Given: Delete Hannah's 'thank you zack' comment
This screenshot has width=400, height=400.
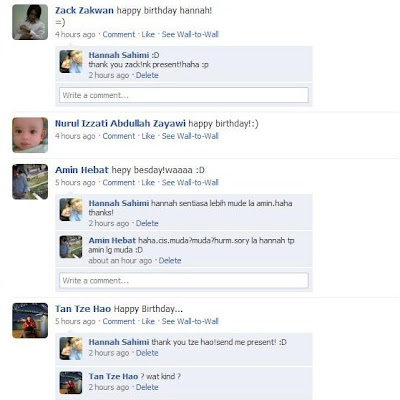Looking at the screenshot, I should coord(147,75).
